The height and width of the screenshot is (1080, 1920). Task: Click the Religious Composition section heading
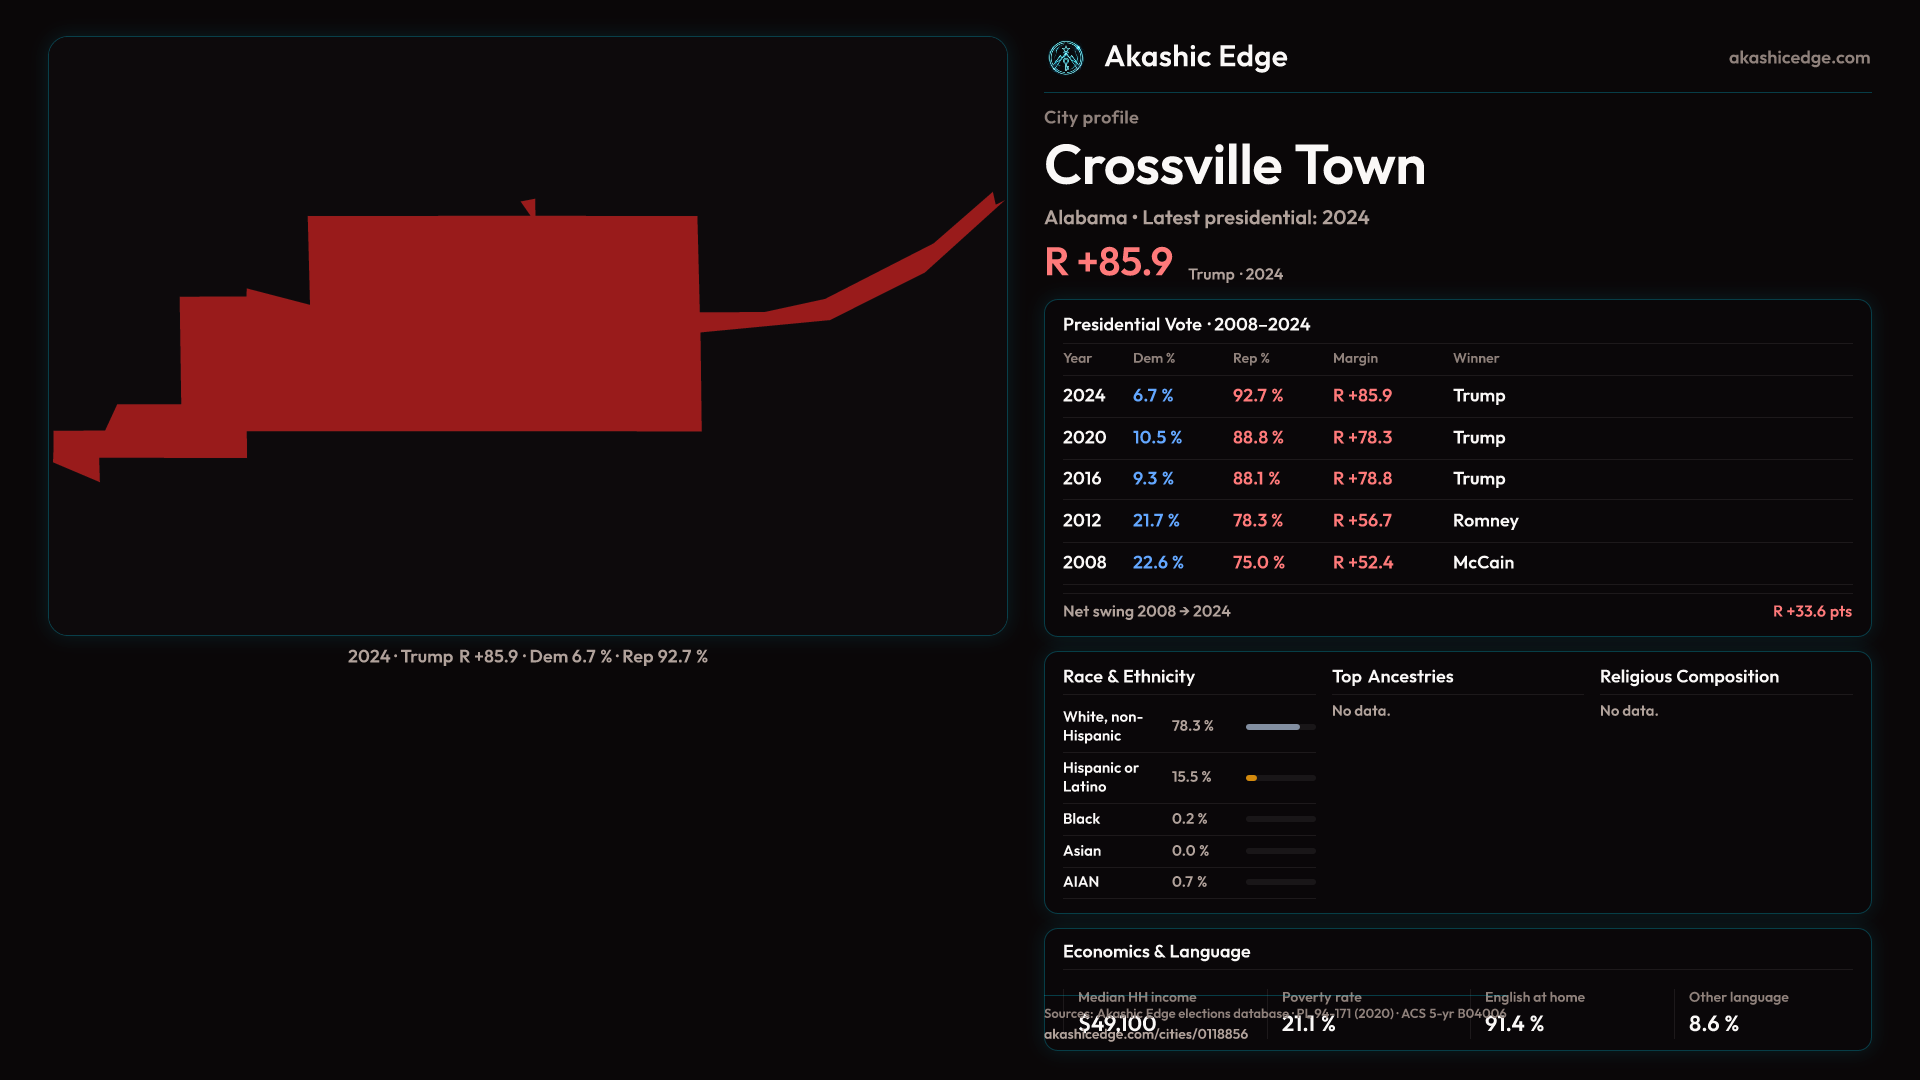point(1688,677)
